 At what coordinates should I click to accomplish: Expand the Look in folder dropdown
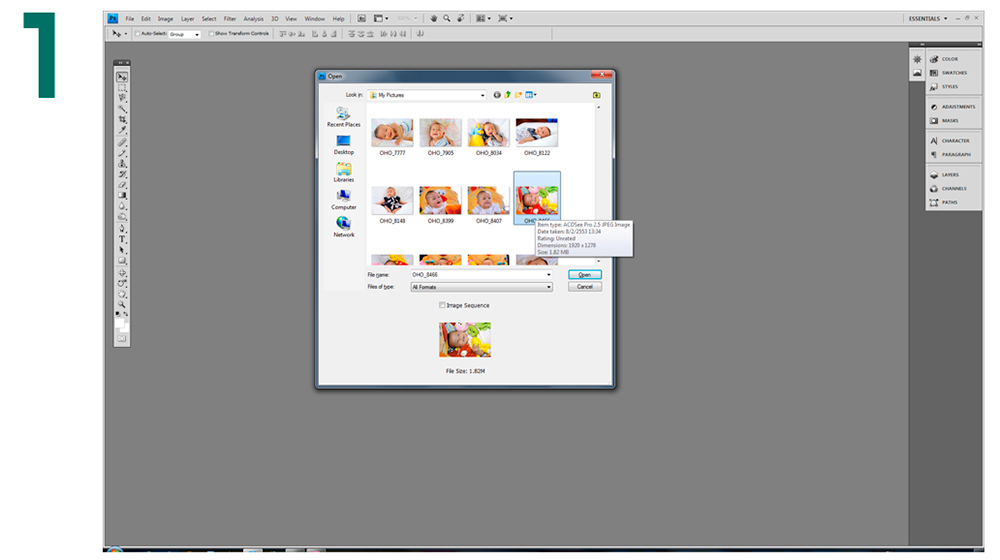click(x=482, y=95)
